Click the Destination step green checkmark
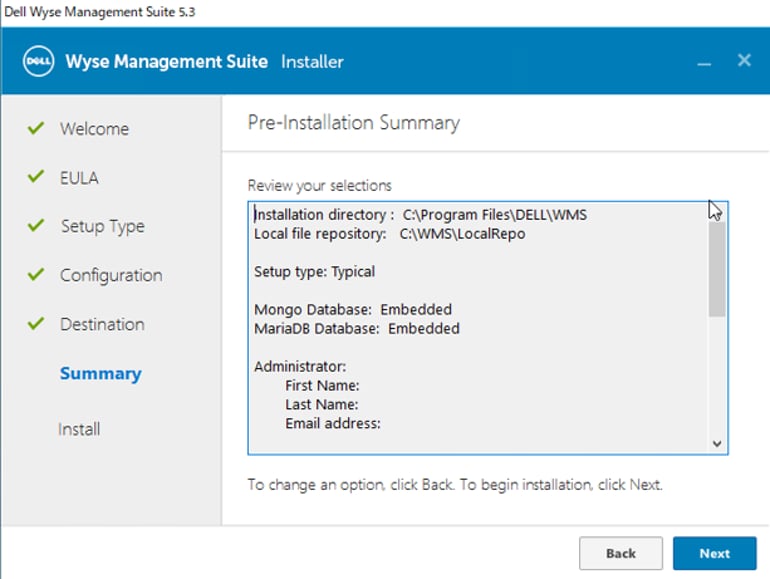This screenshot has width=770, height=579. click(x=36, y=324)
